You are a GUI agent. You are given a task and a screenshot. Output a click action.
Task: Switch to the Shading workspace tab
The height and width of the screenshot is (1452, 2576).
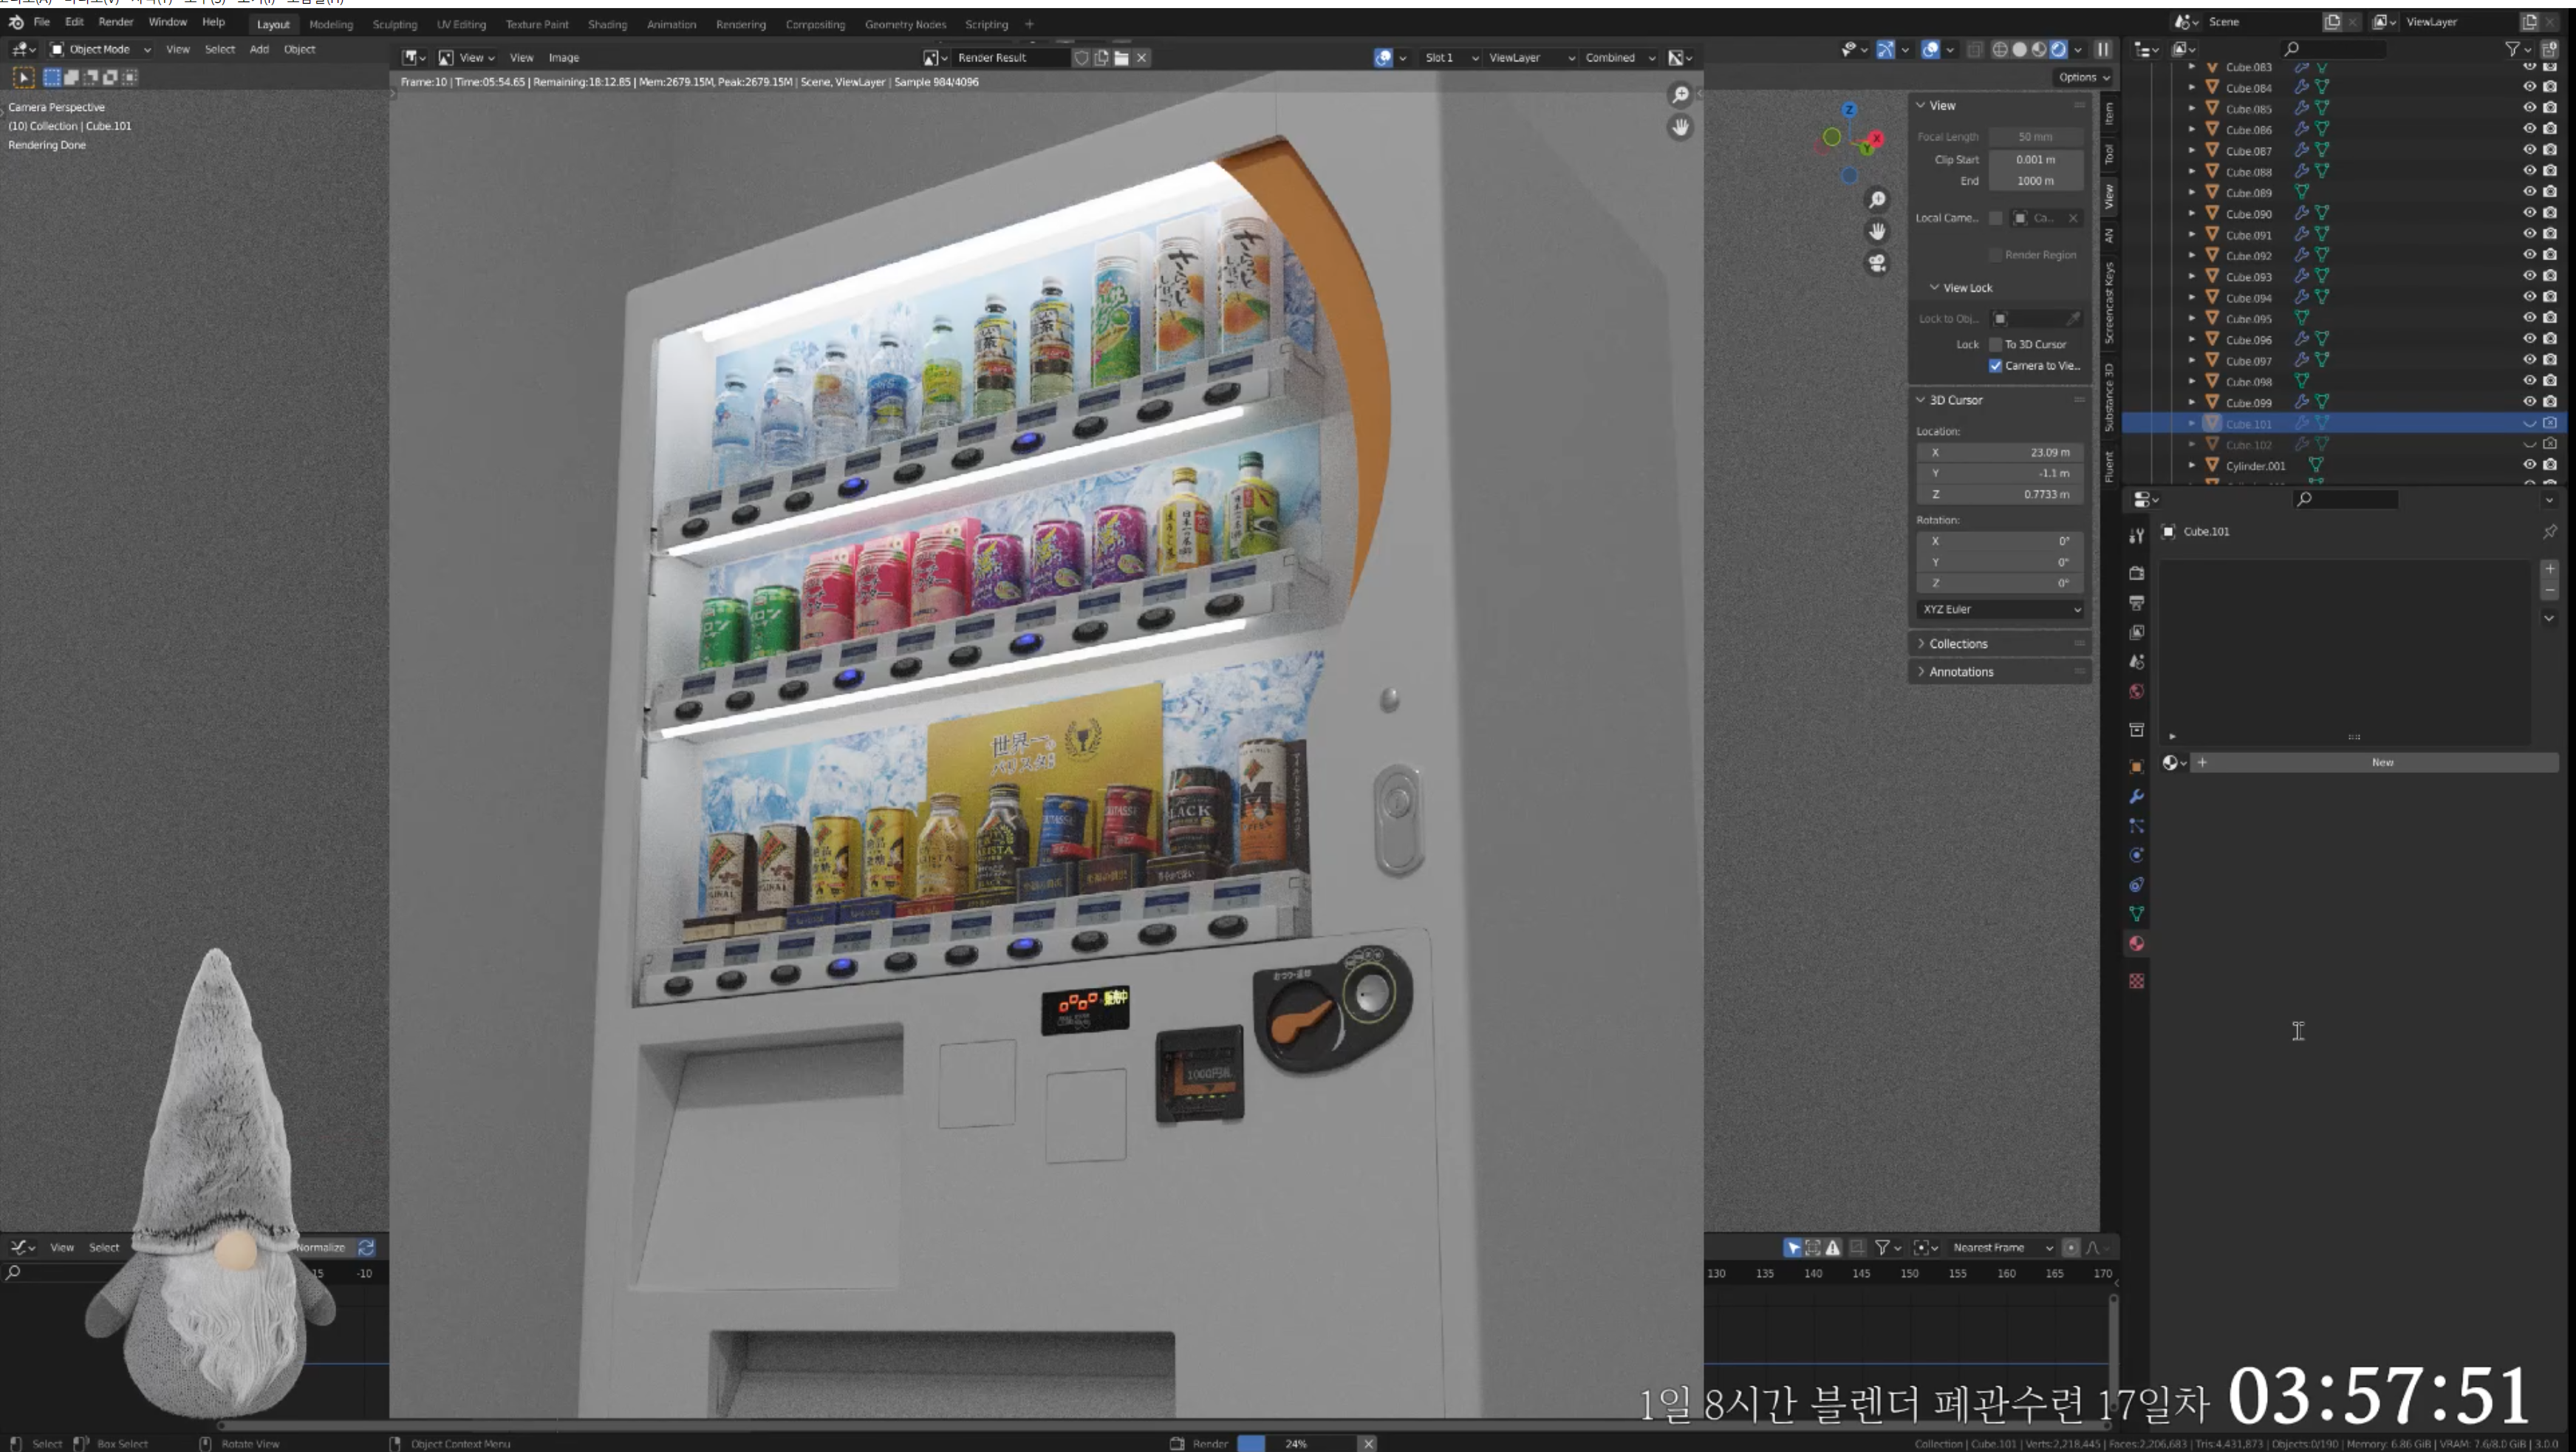point(607,24)
